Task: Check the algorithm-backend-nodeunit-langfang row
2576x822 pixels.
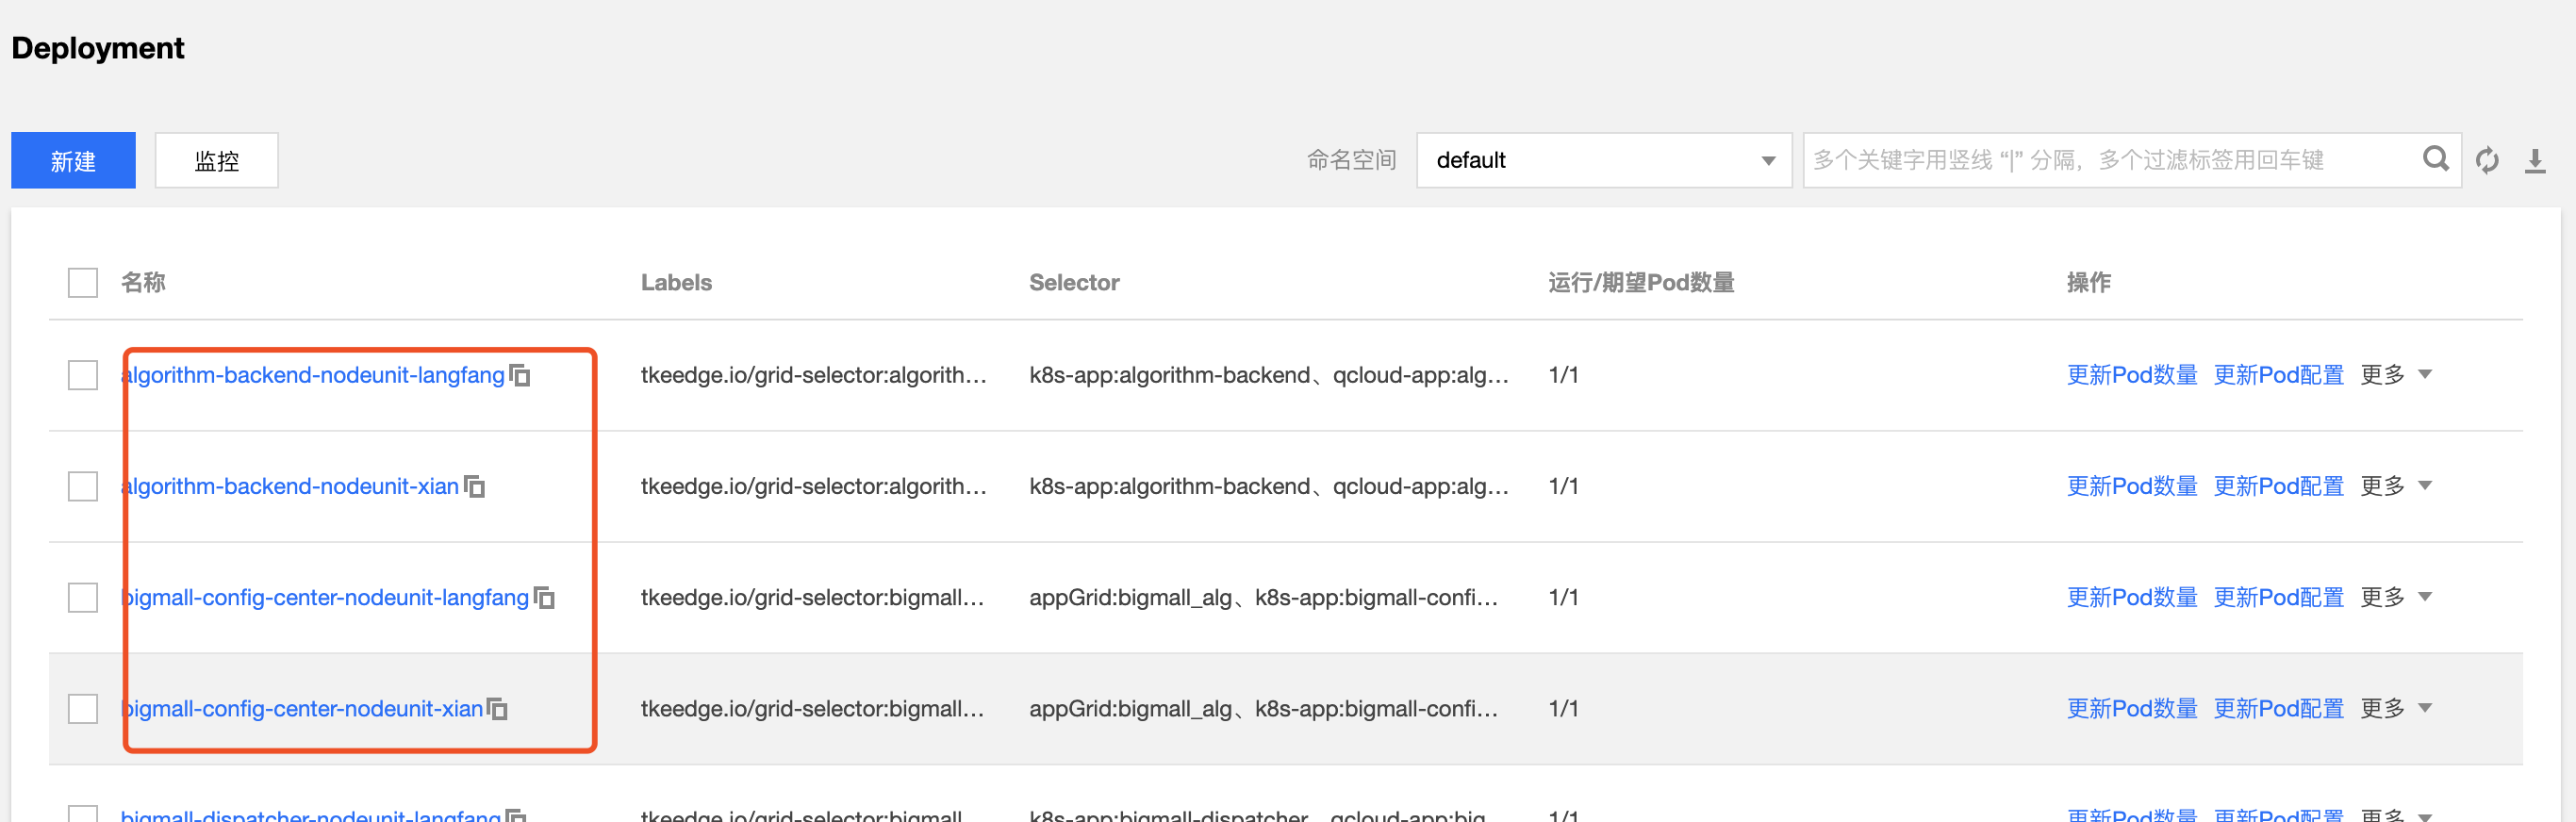Action: click(x=83, y=375)
